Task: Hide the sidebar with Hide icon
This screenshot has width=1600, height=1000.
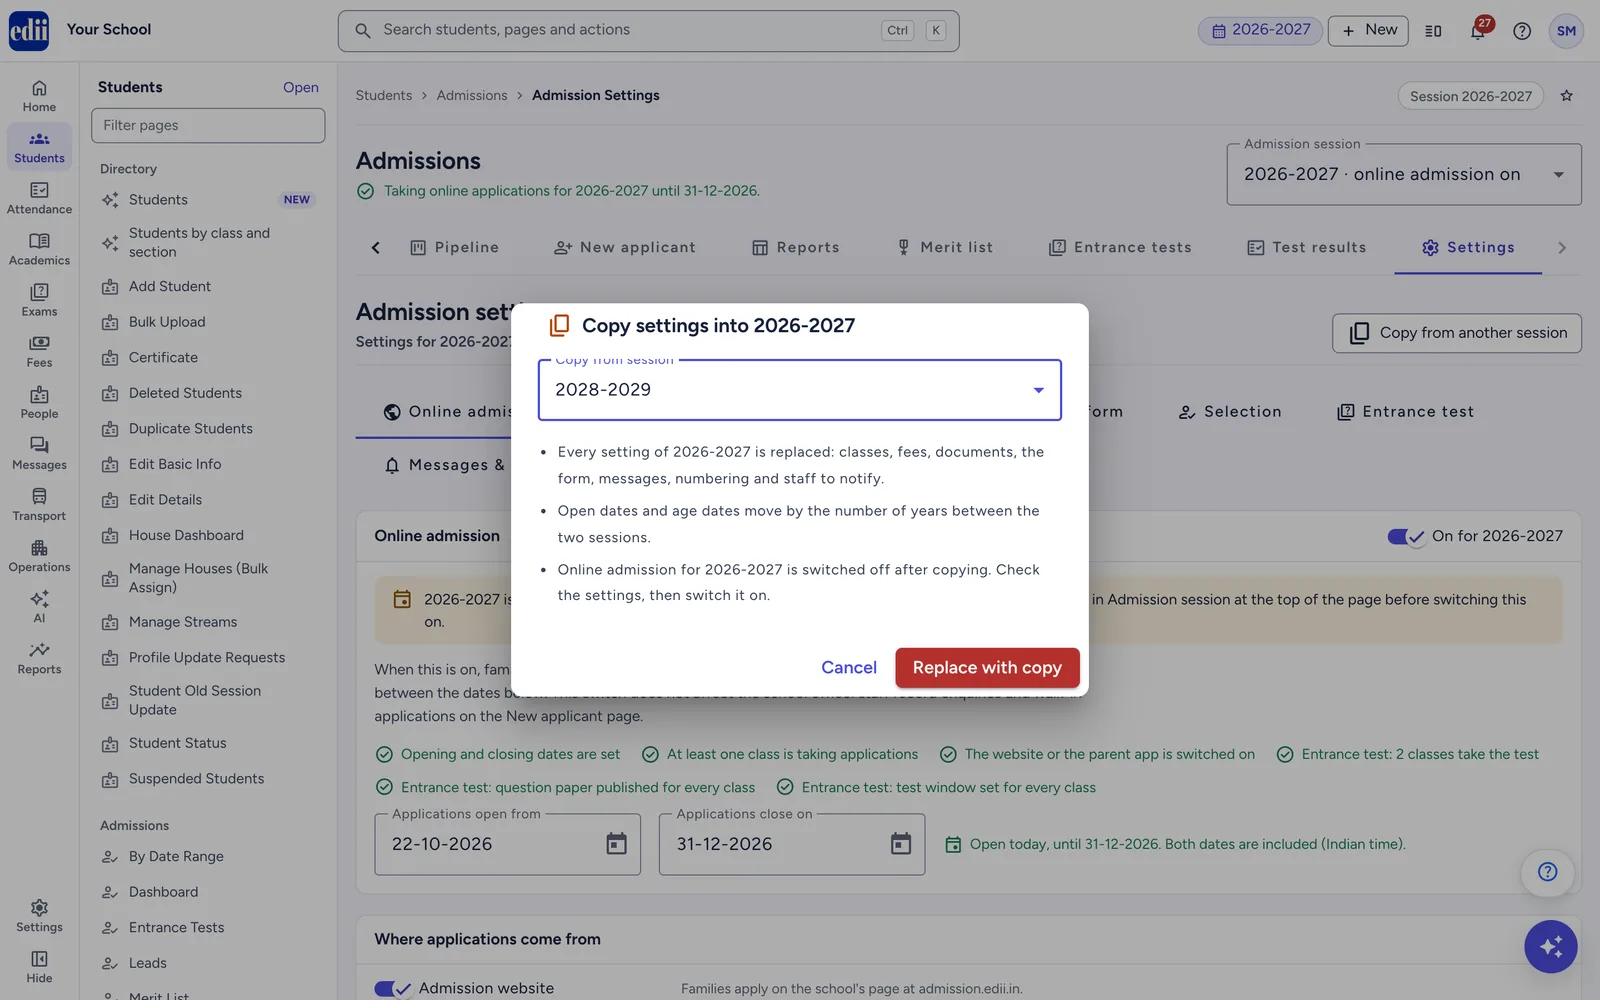Action: (x=39, y=967)
